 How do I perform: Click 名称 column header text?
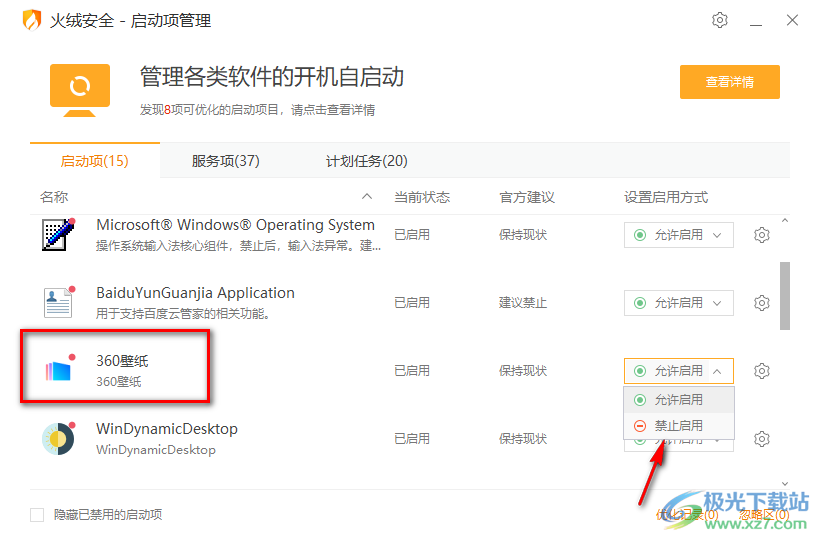(54, 197)
